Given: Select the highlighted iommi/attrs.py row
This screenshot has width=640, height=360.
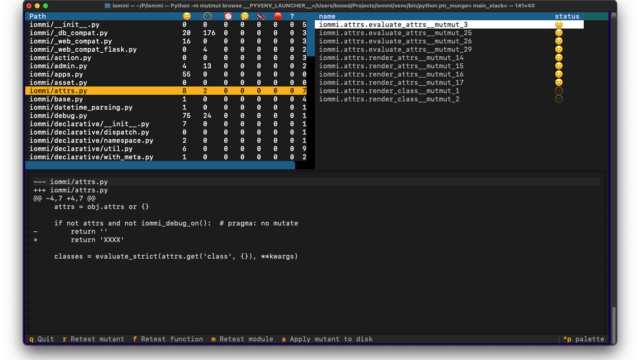Looking at the screenshot, I should pyautogui.click(x=166, y=91).
